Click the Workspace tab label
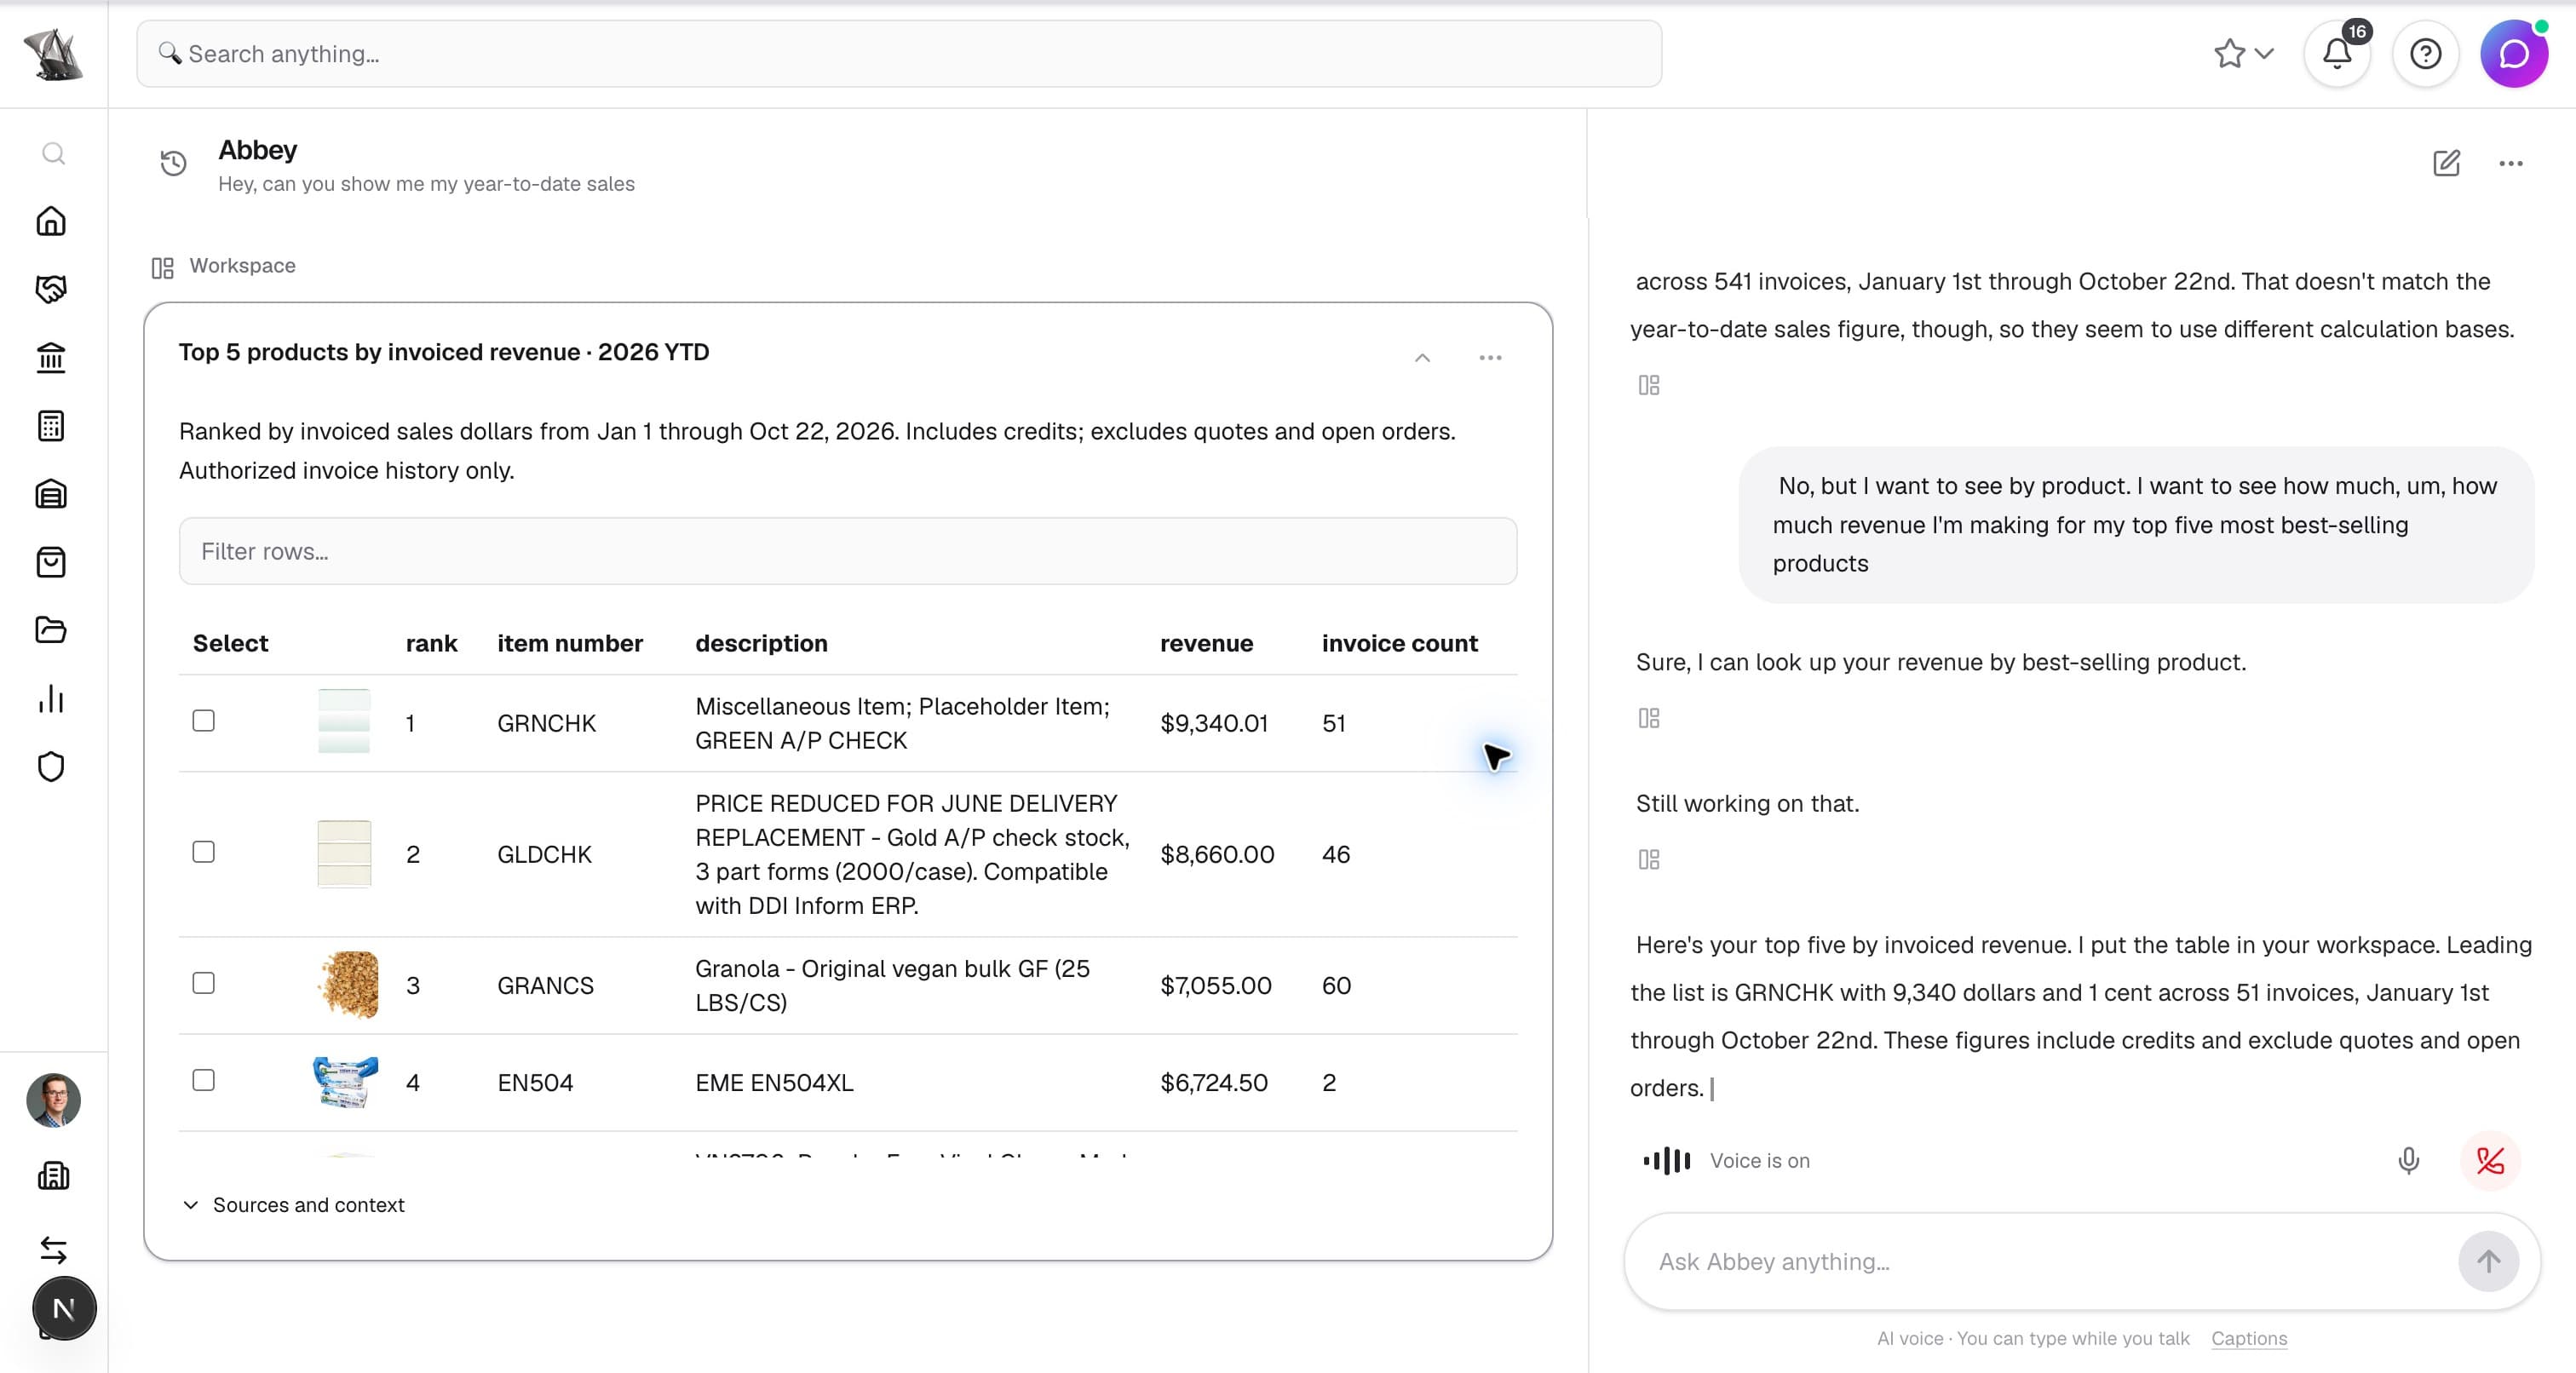Screen dimensions: 2576x1373 point(242,266)
